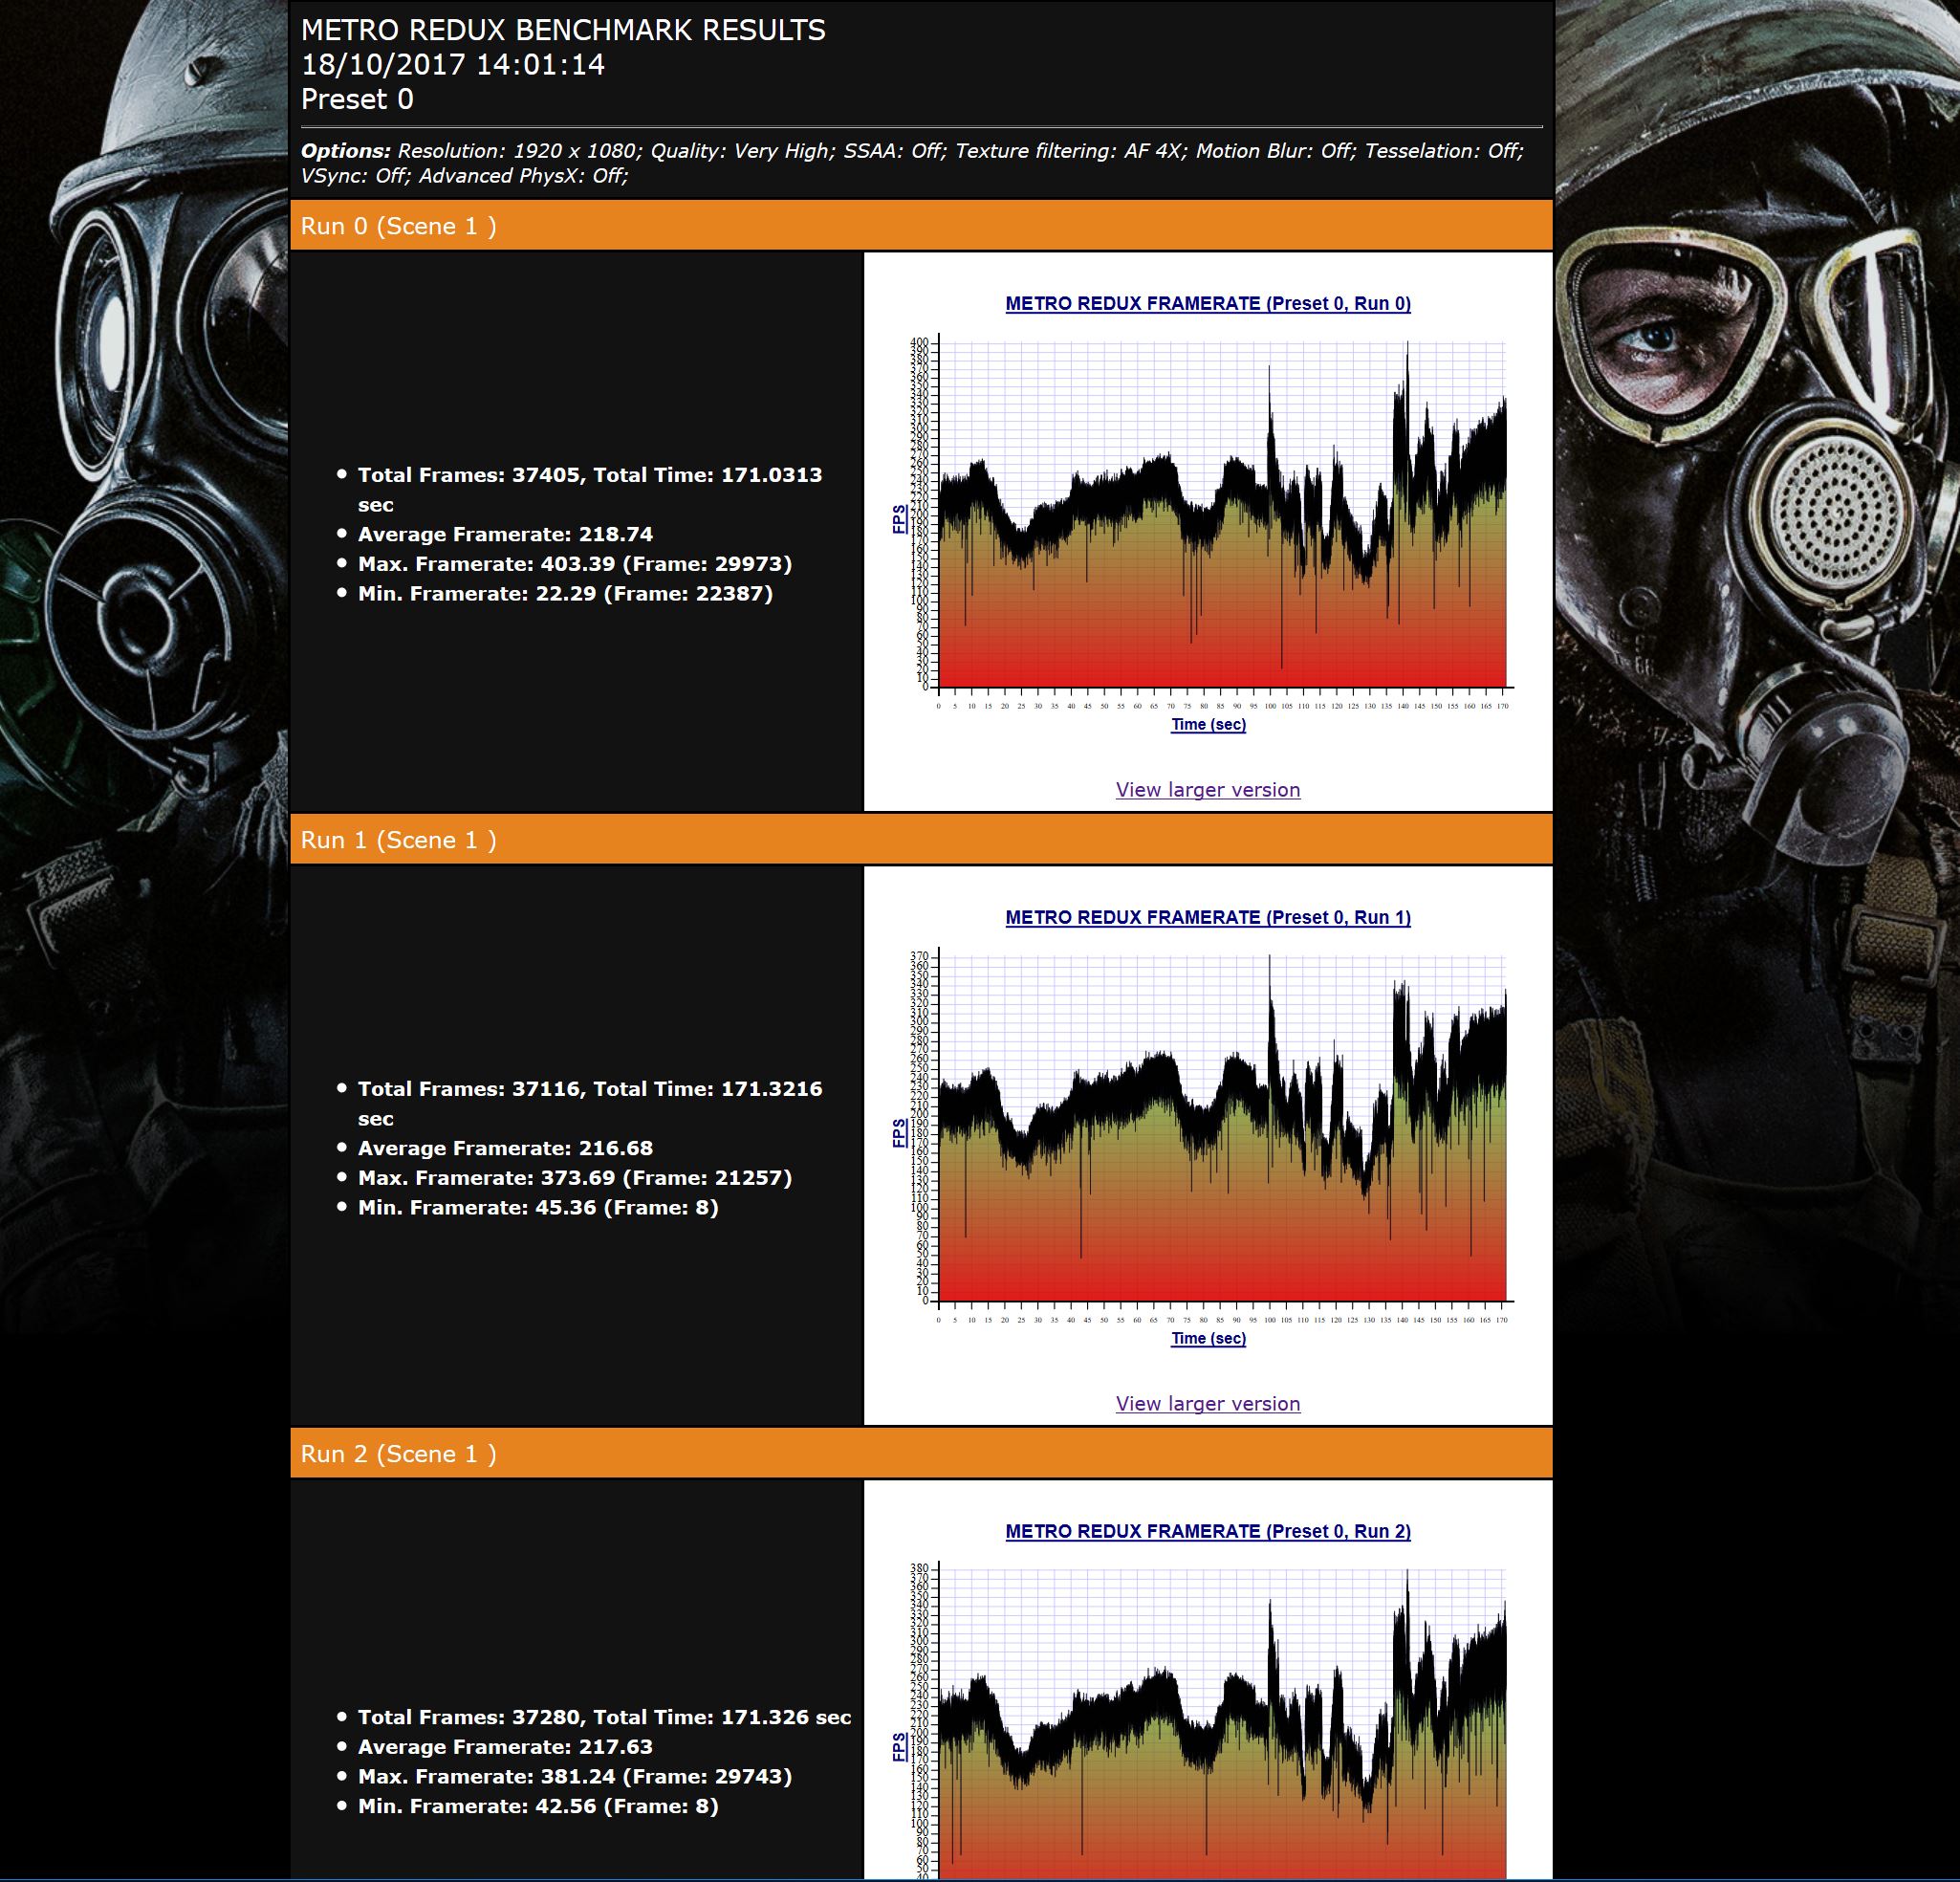Click chart title 'Preset 0, Run 0'
The image size is (1960, 1882).
[x=1207, y=304]
